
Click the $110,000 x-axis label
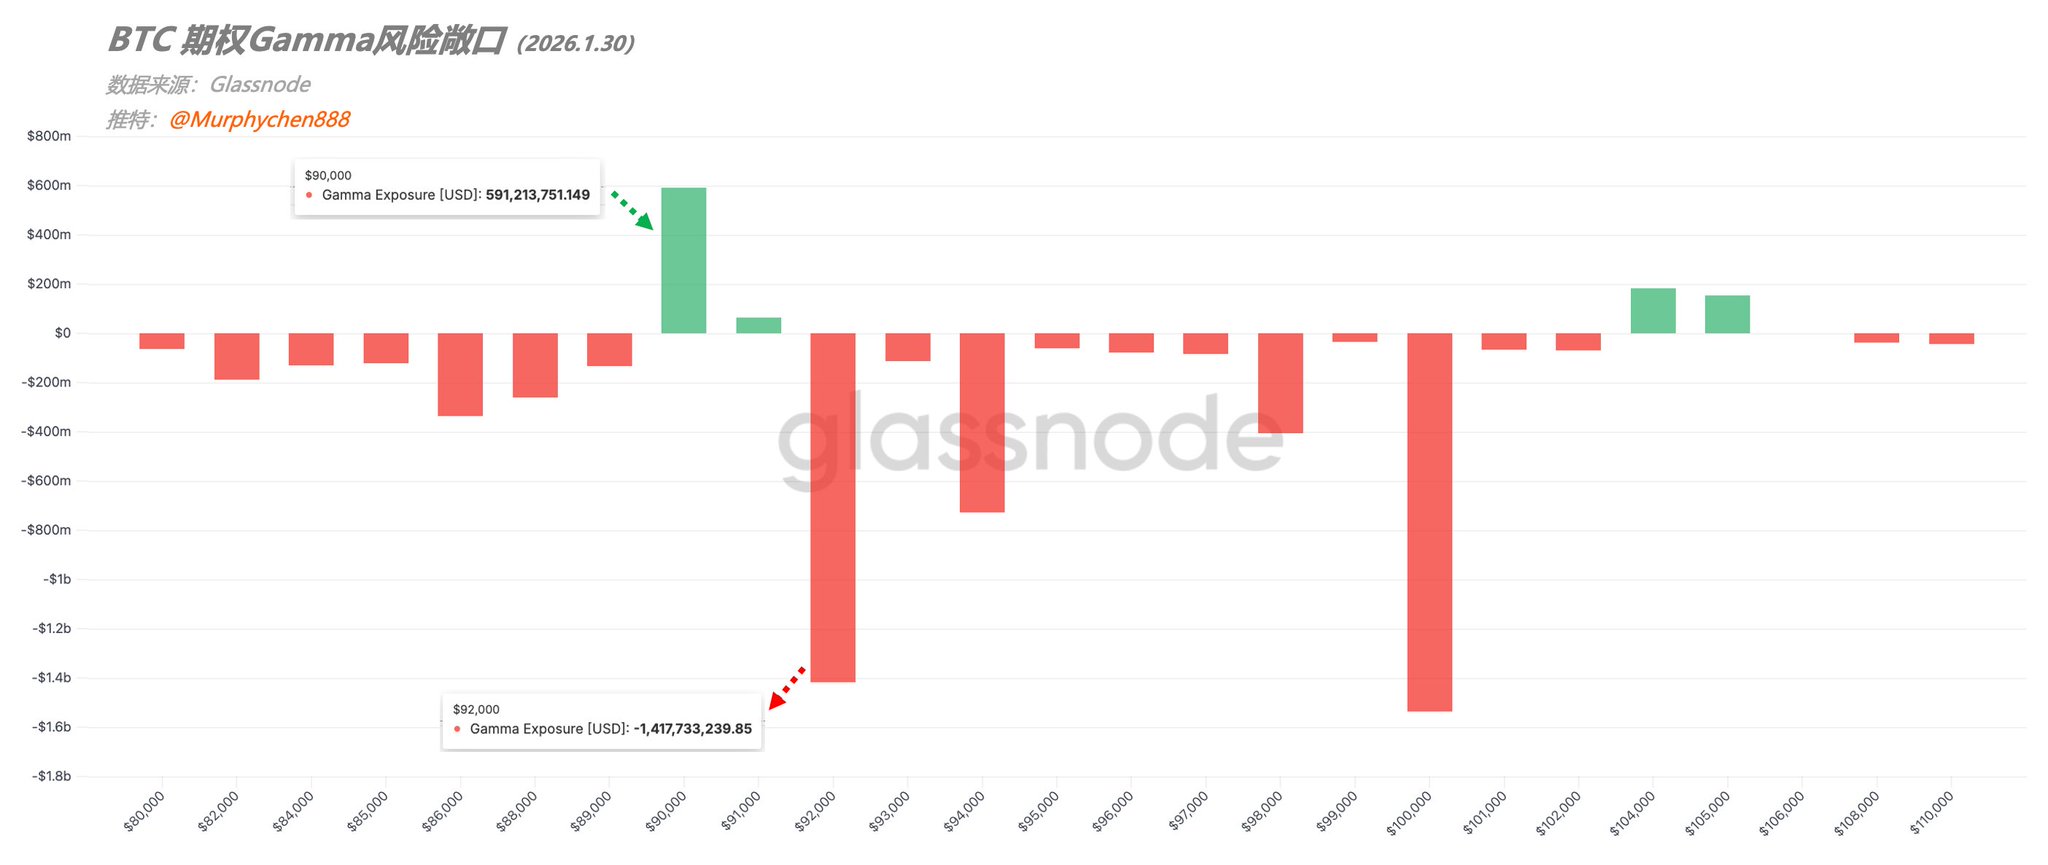[1933, 812]
